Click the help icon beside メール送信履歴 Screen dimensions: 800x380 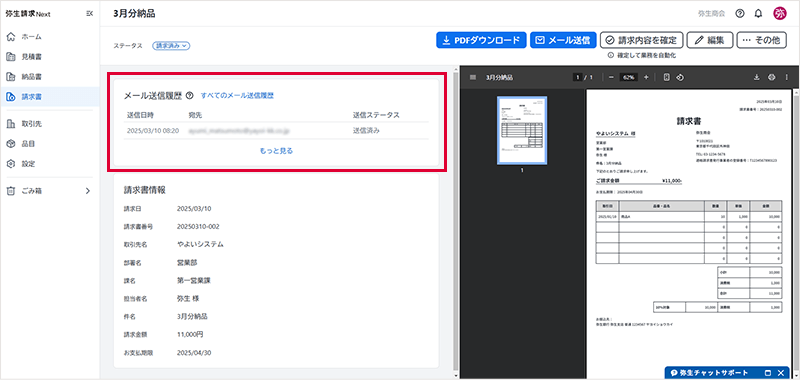(190, 95)
